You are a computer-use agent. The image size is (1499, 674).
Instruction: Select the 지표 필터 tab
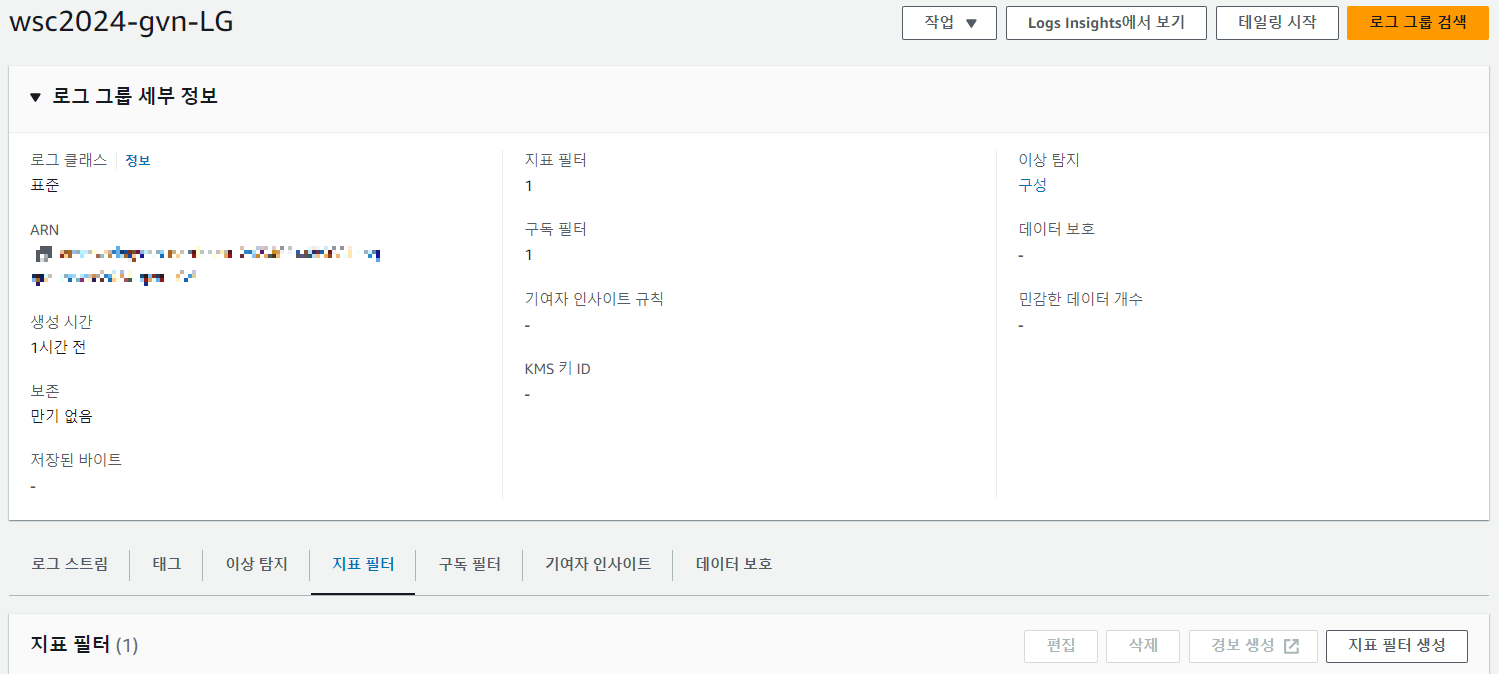363,564
